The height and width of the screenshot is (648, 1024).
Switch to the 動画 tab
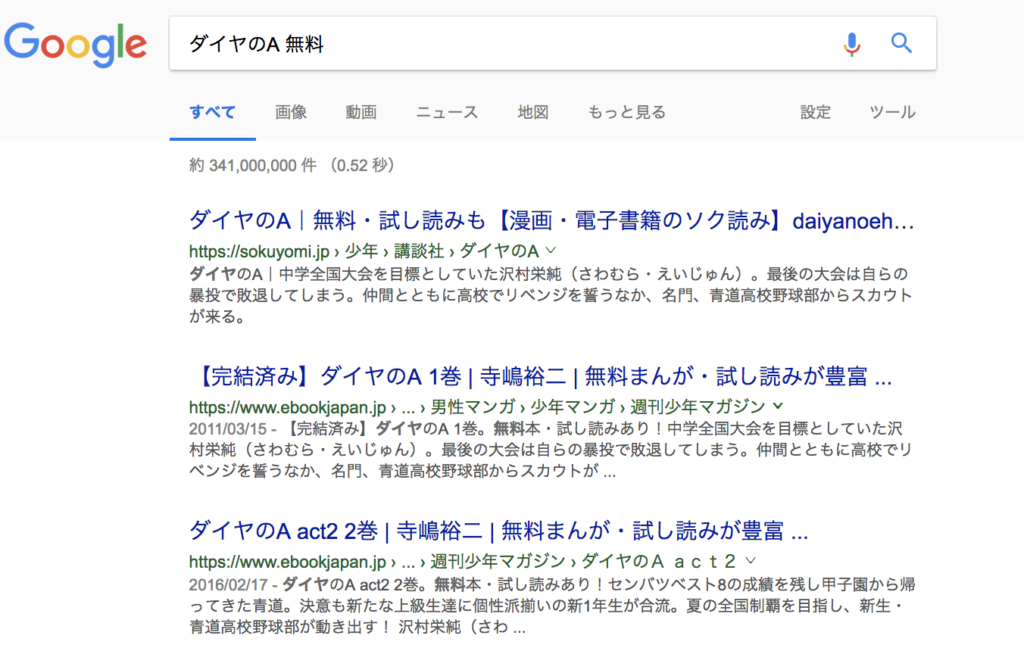pos(361,112)
